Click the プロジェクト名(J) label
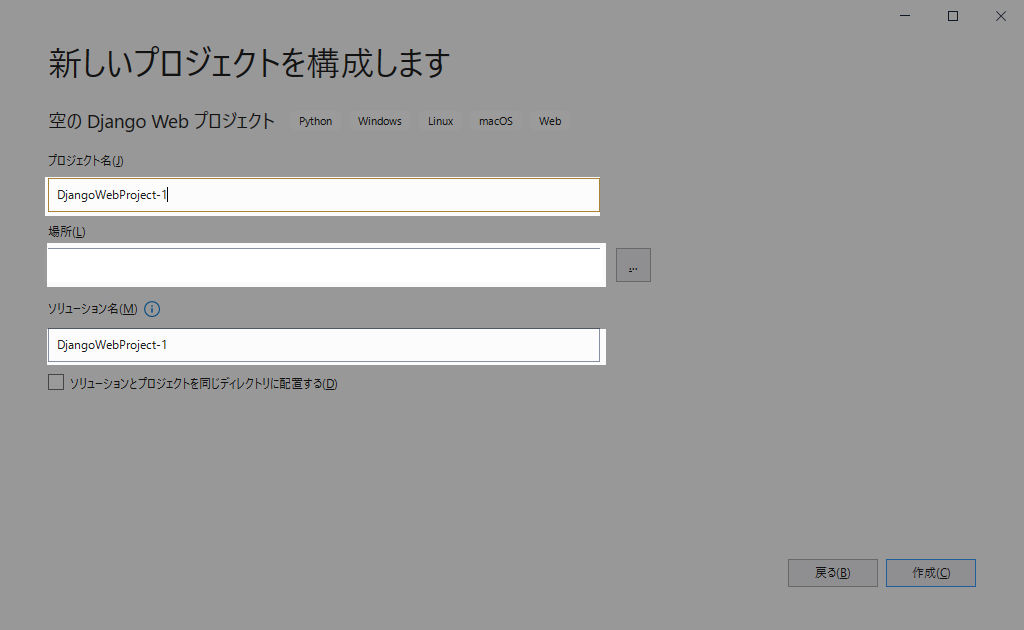The image size is (1024, 630). pyautogui.click(x=86, y=161)
